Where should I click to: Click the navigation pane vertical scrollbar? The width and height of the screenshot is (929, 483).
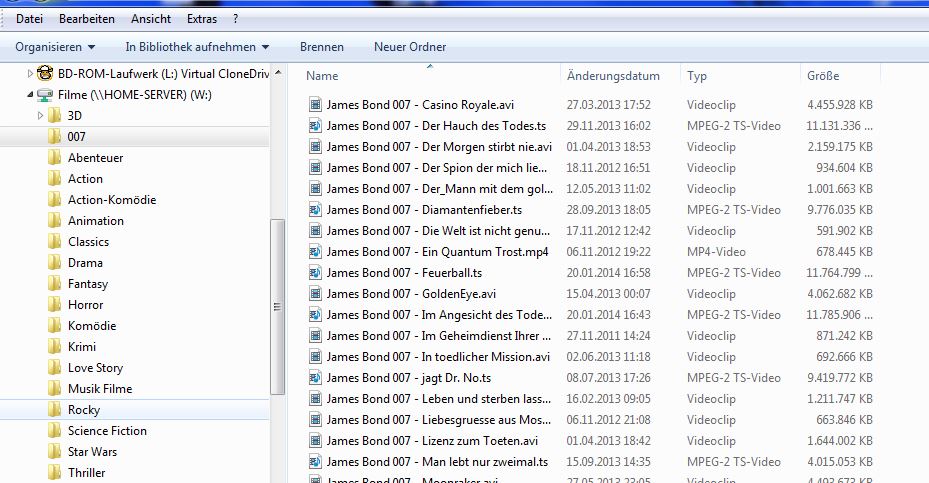click(278, 300)
